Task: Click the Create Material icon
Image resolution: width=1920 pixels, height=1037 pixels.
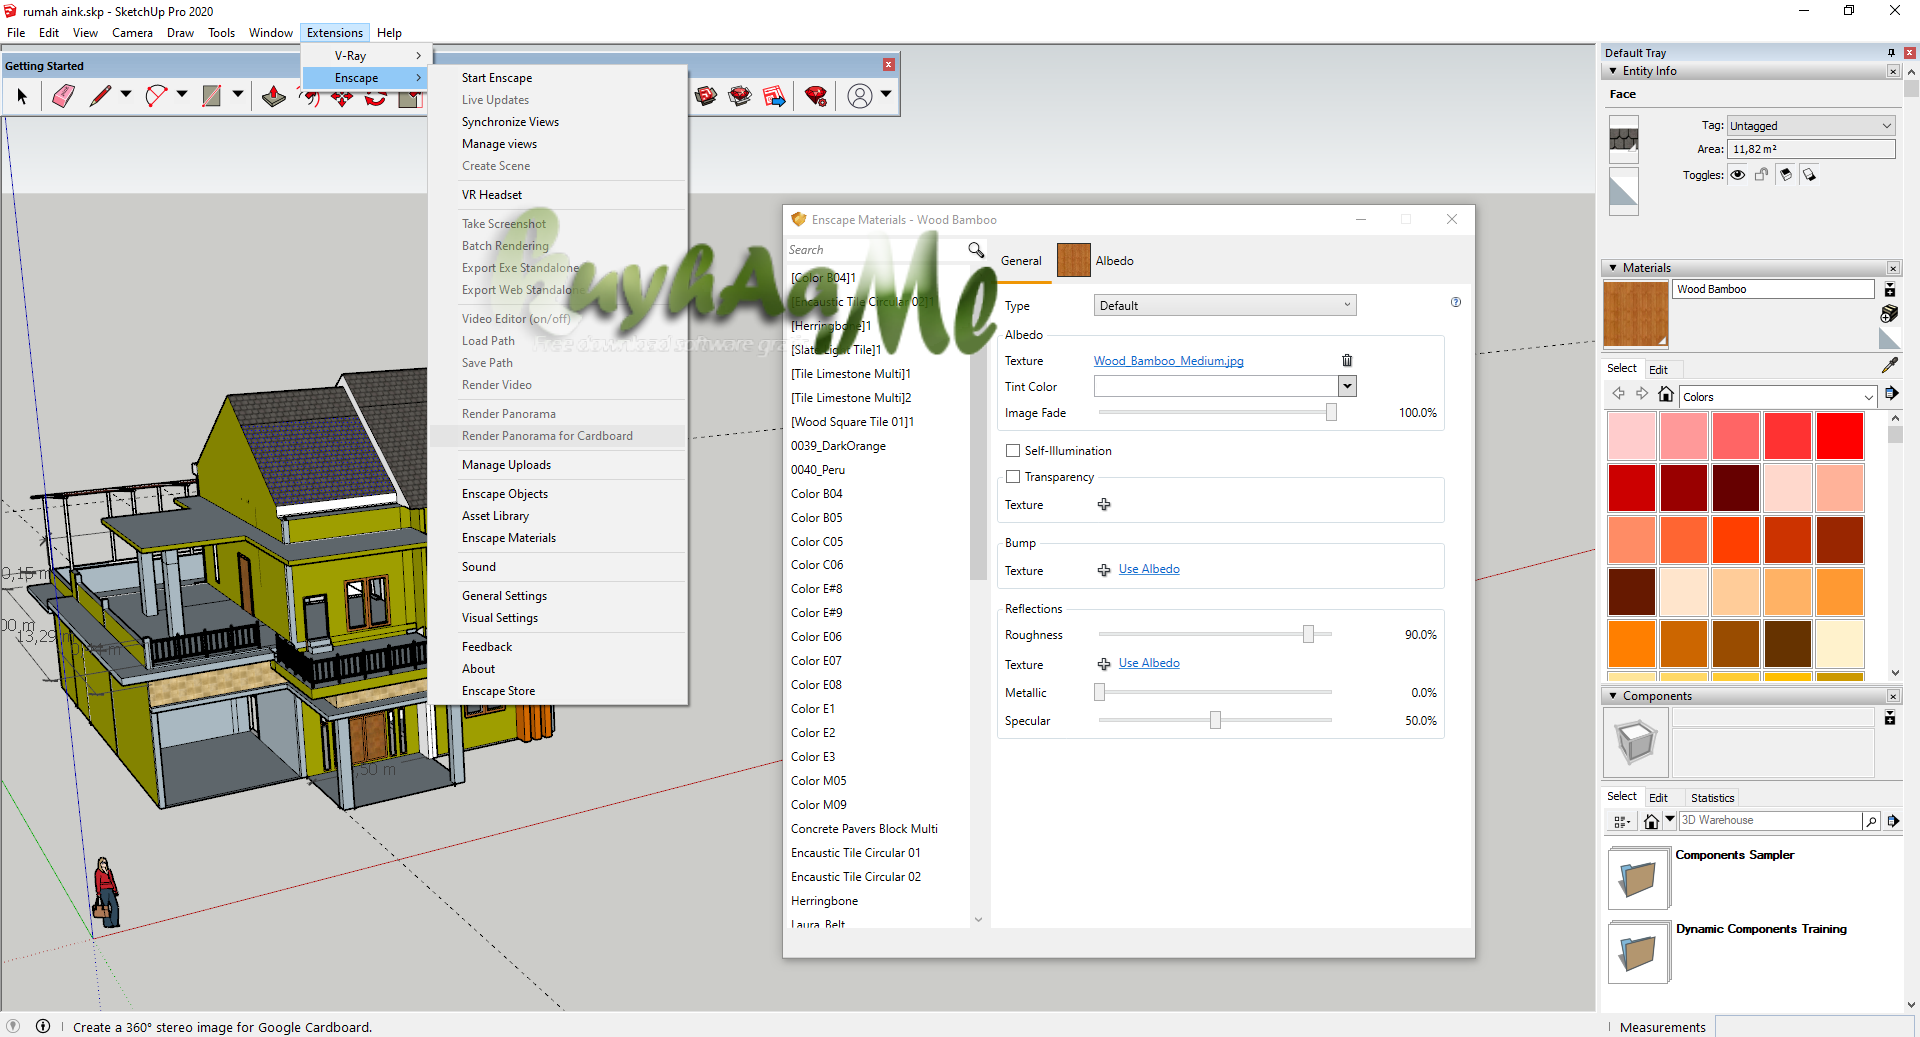Action: click(x=1889, y=314)
